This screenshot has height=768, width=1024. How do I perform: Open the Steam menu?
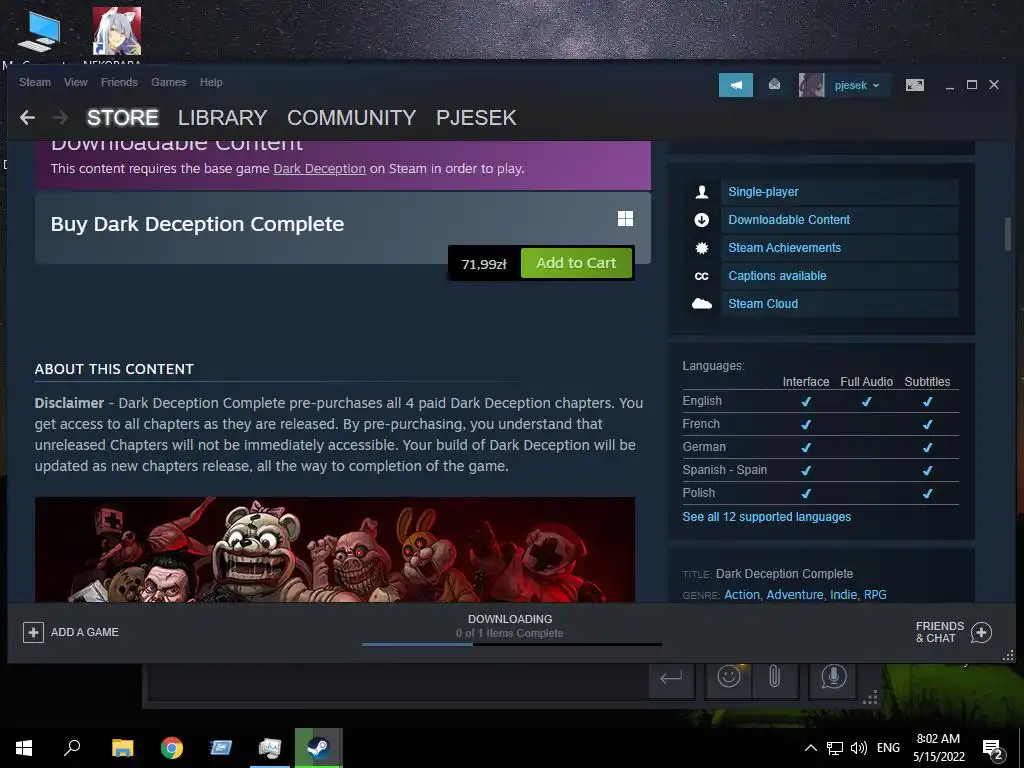35,82
